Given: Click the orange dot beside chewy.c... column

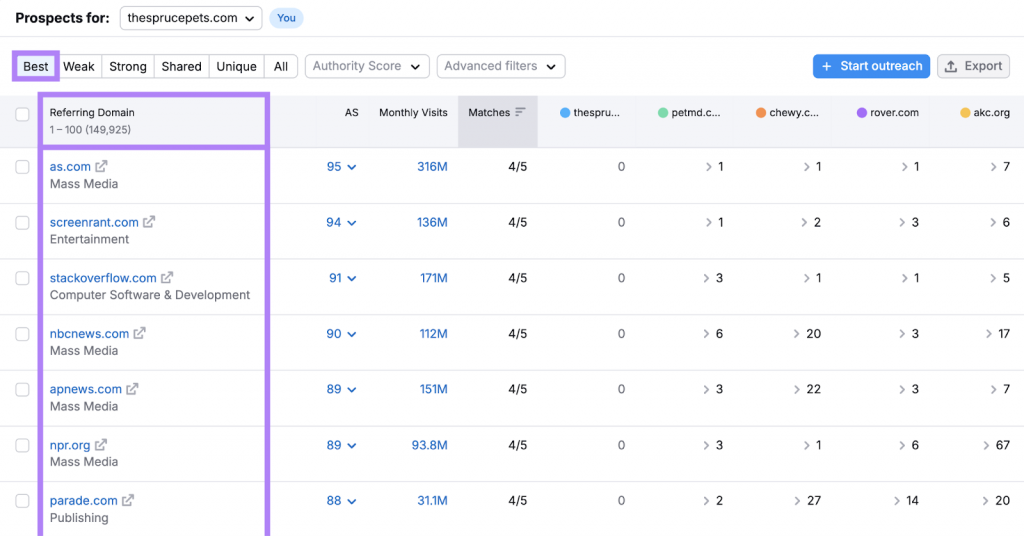Looking at the screenshot, I should click(x=761, y=113).
